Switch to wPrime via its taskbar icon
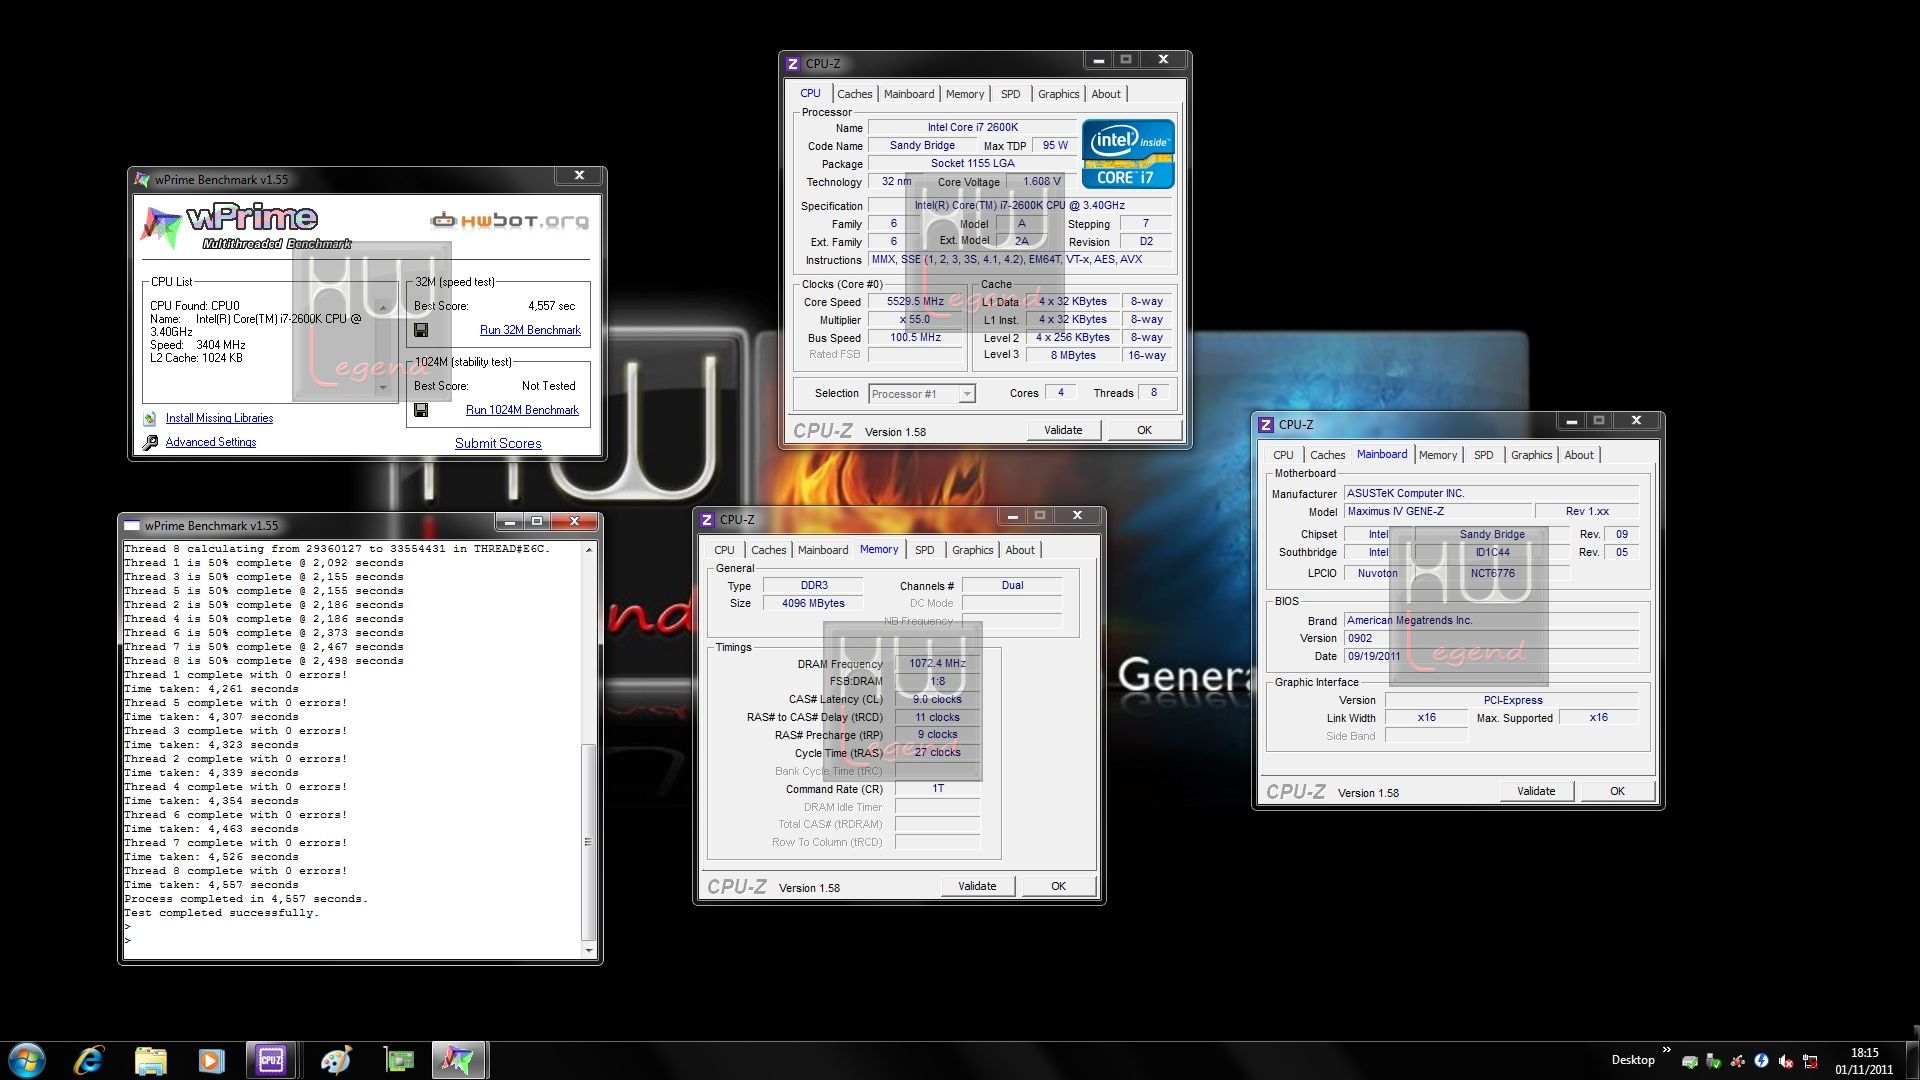This screenshot has height=1080, width=1920. pos(459,1060)
